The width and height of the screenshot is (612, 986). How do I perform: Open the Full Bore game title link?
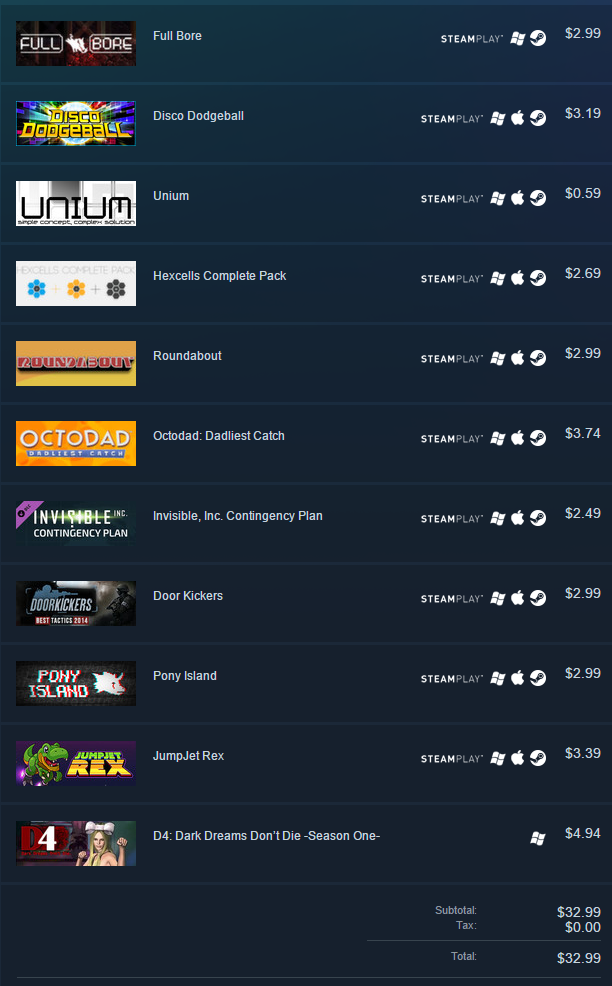177,36
